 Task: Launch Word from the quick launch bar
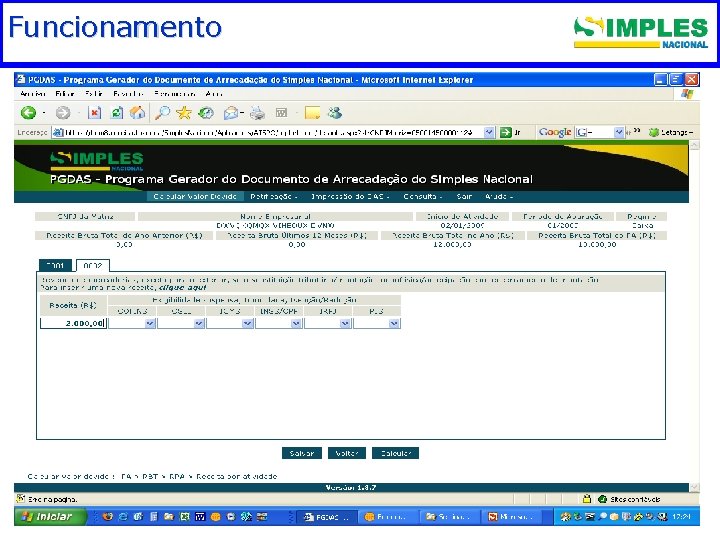point(200,517)
